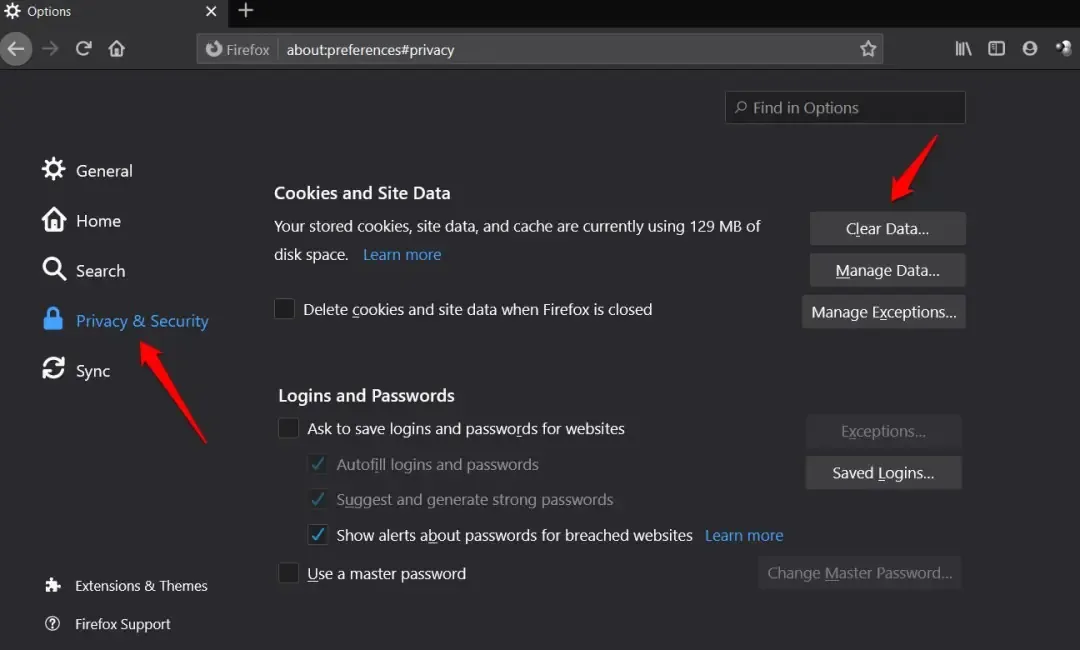Uncheck Show alerts about breached websites

click(x=318, y=535)
